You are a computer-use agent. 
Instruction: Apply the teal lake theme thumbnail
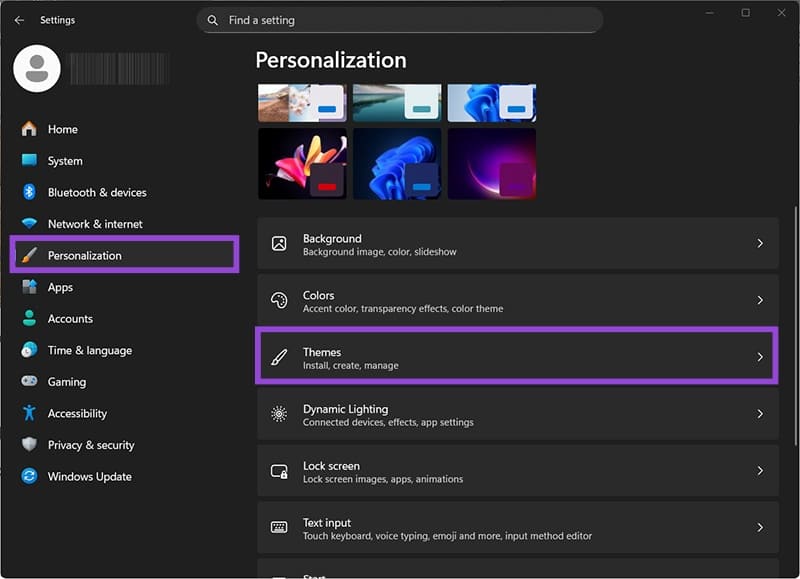[x=397, y=103]
